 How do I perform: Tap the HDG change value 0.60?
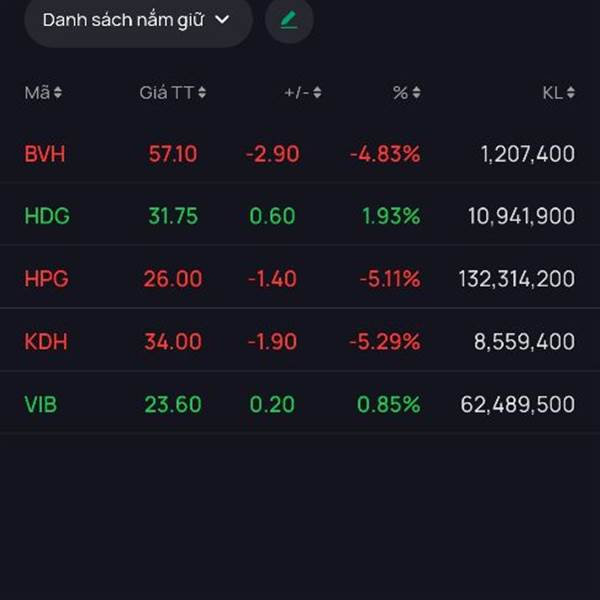tap(272, 215)
